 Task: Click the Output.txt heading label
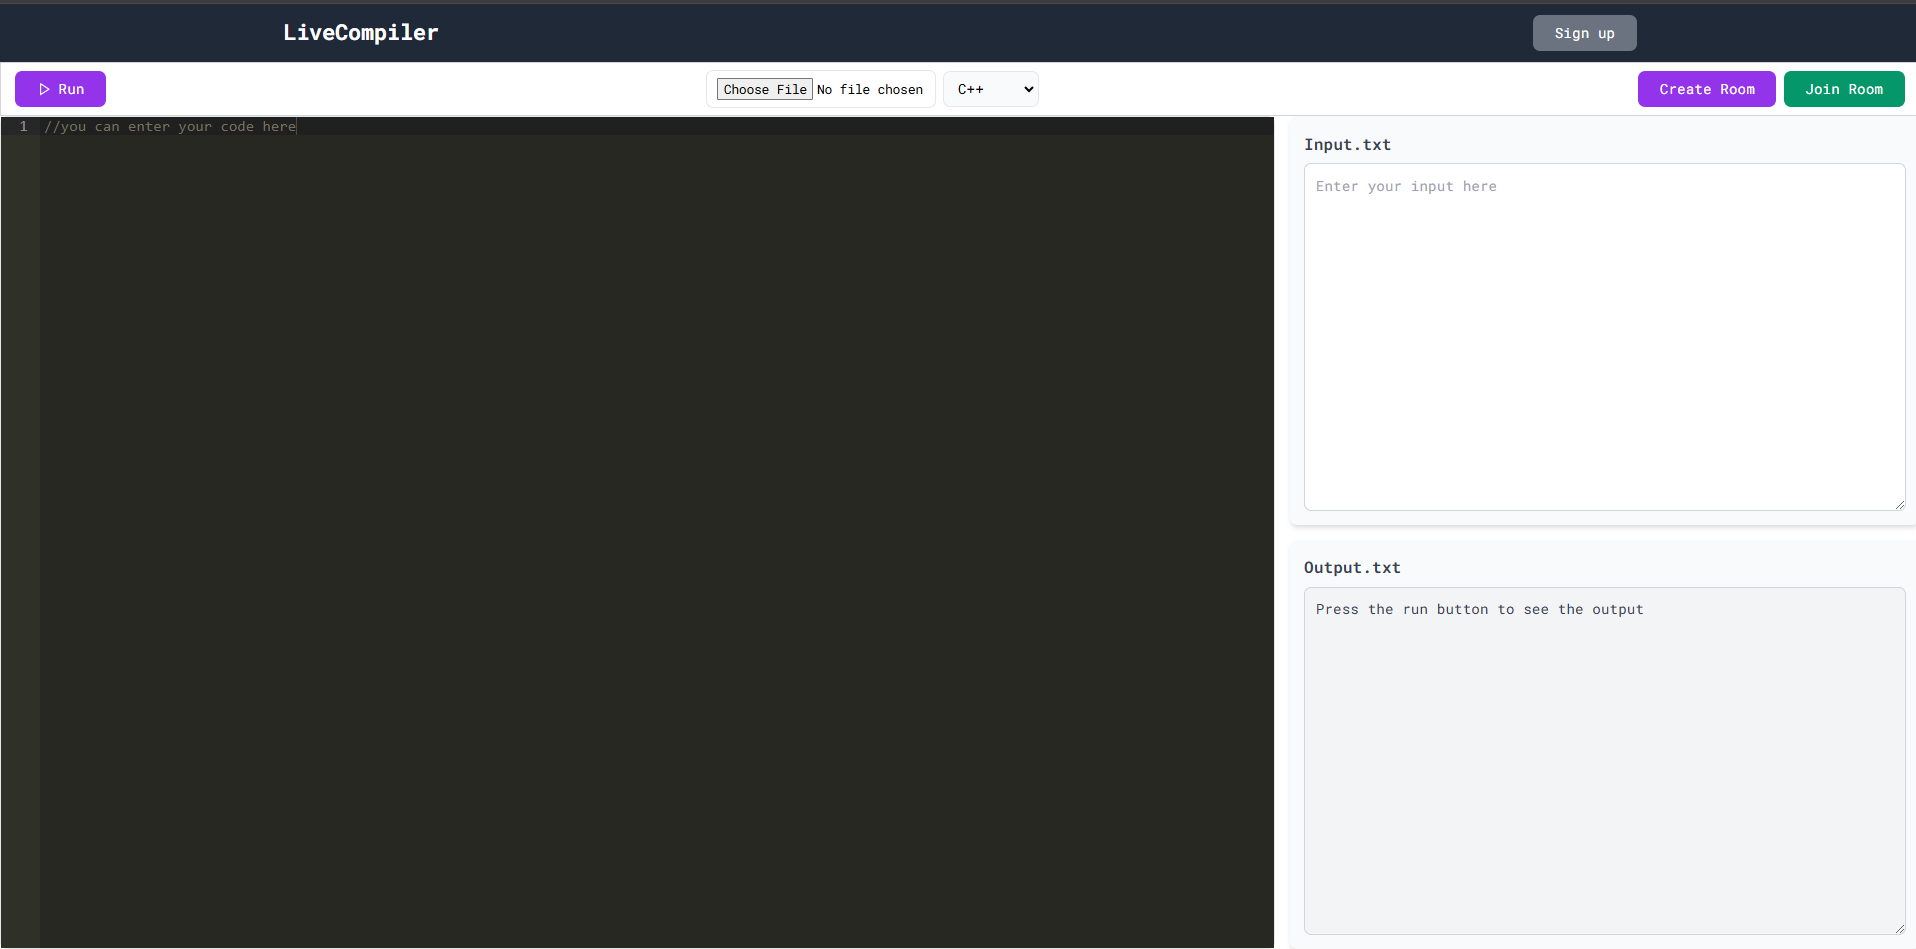(1352, 568)
